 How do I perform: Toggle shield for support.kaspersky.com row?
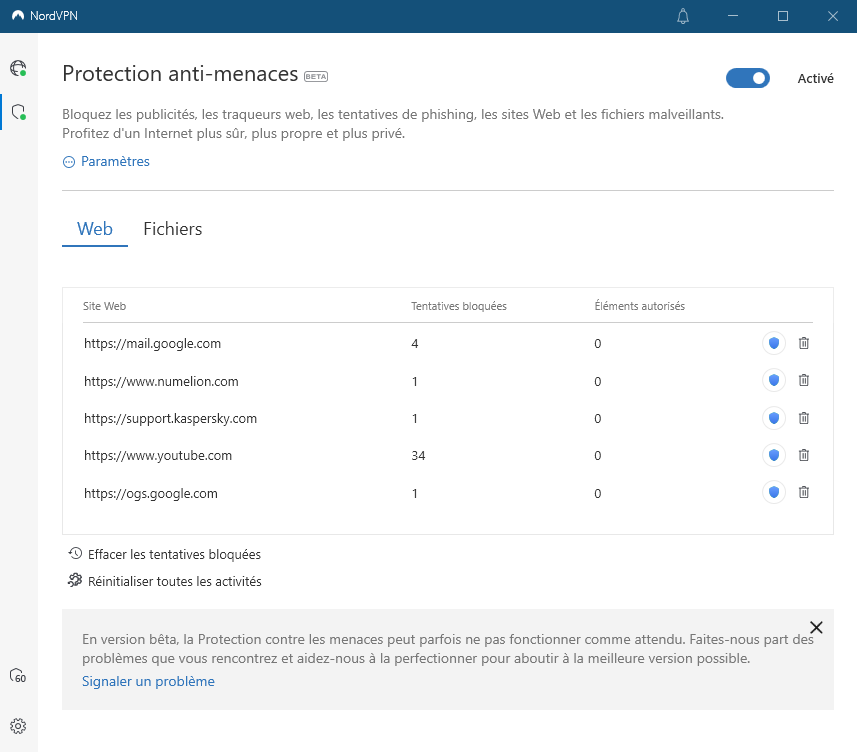774,418
